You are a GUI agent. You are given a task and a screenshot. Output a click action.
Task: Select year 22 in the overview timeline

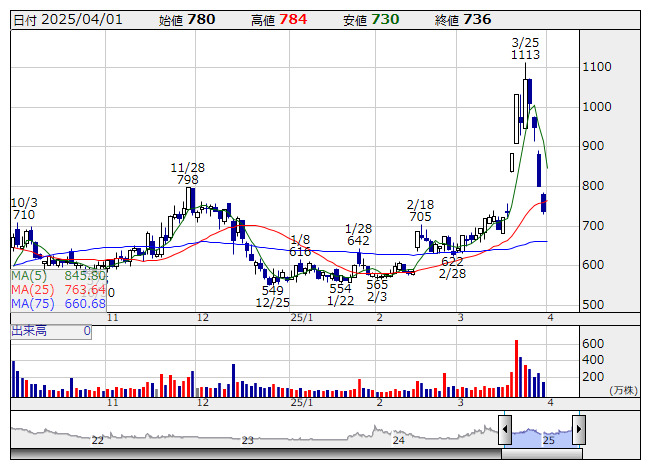(98, 440)
